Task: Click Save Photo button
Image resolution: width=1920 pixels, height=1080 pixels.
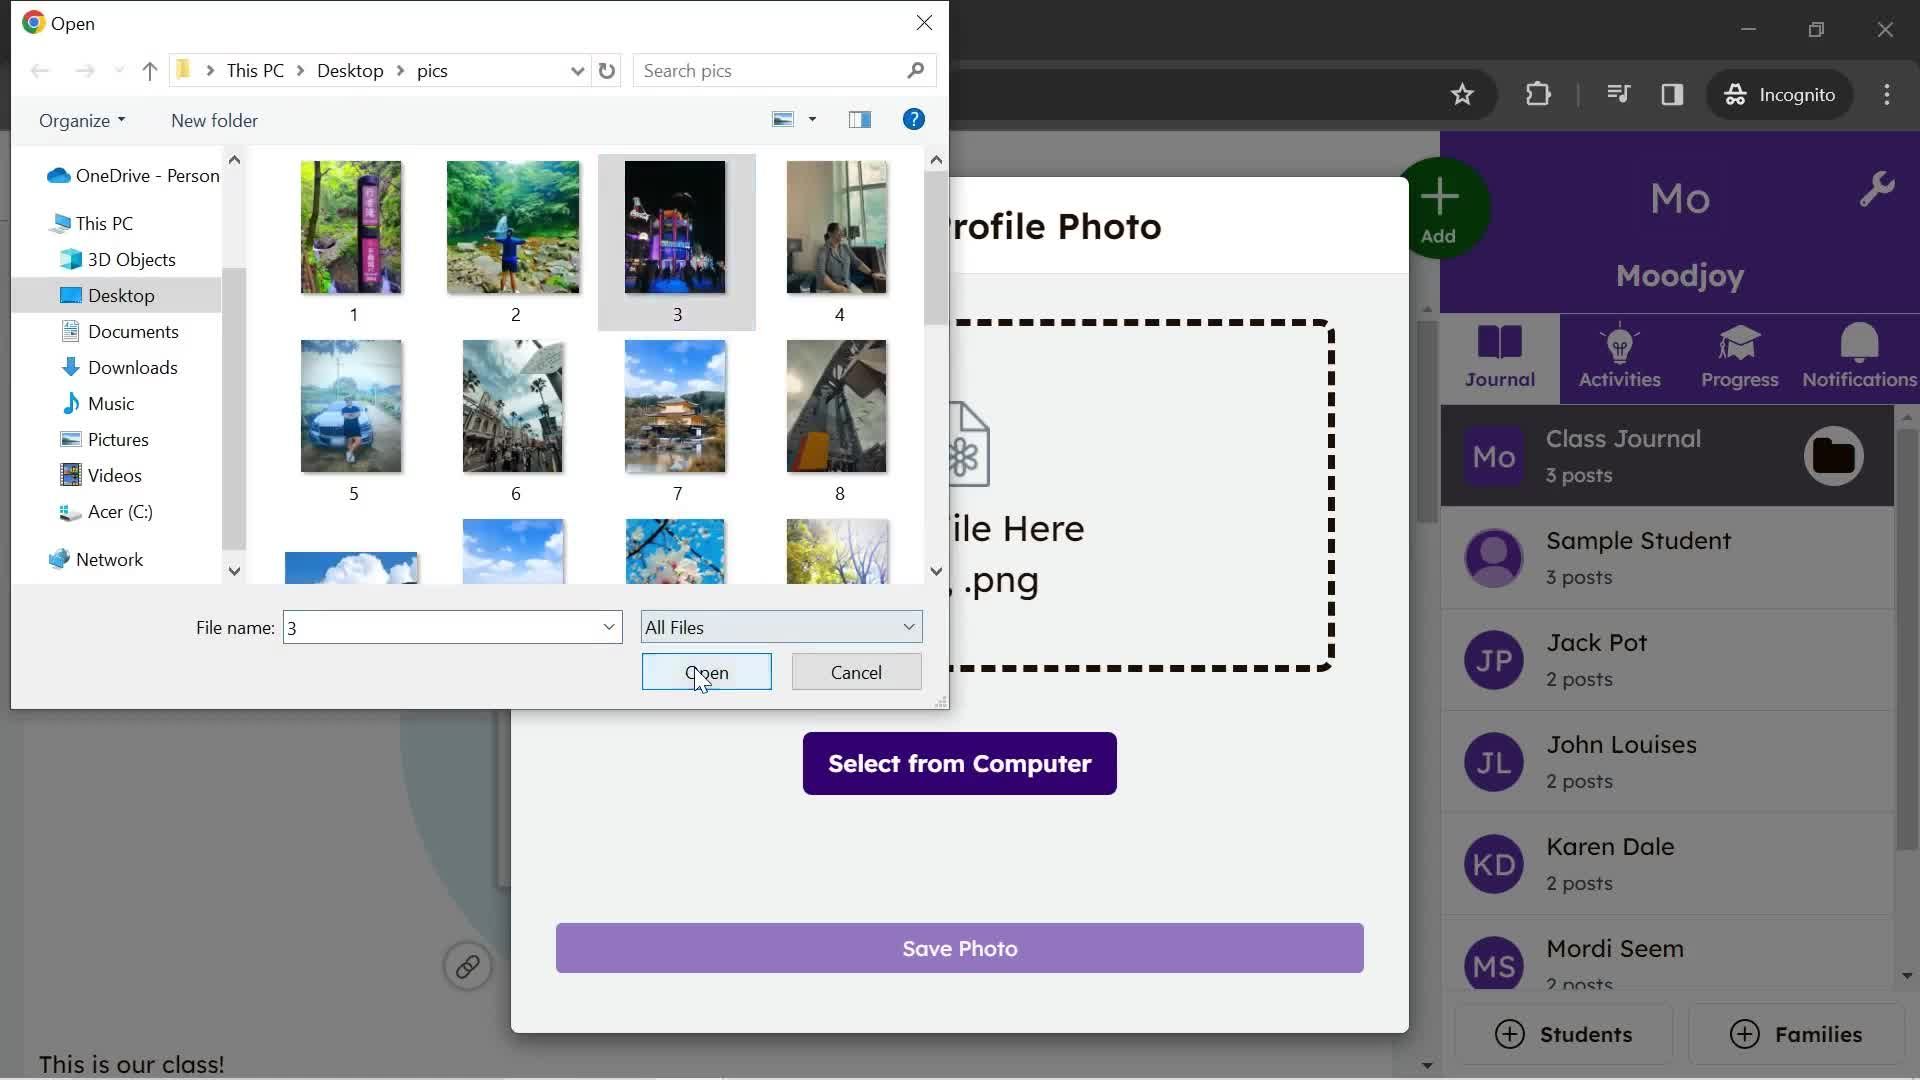Action: click(x=960, y=948)
